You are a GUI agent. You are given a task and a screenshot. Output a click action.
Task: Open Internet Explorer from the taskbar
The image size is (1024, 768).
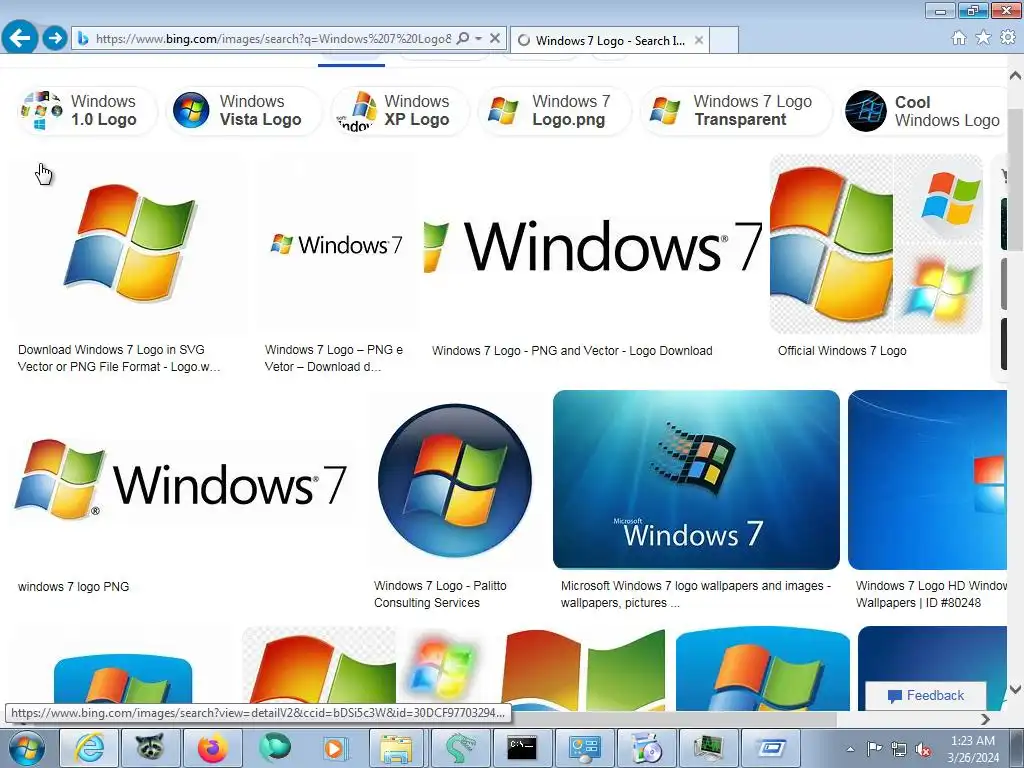coord(89,748)
